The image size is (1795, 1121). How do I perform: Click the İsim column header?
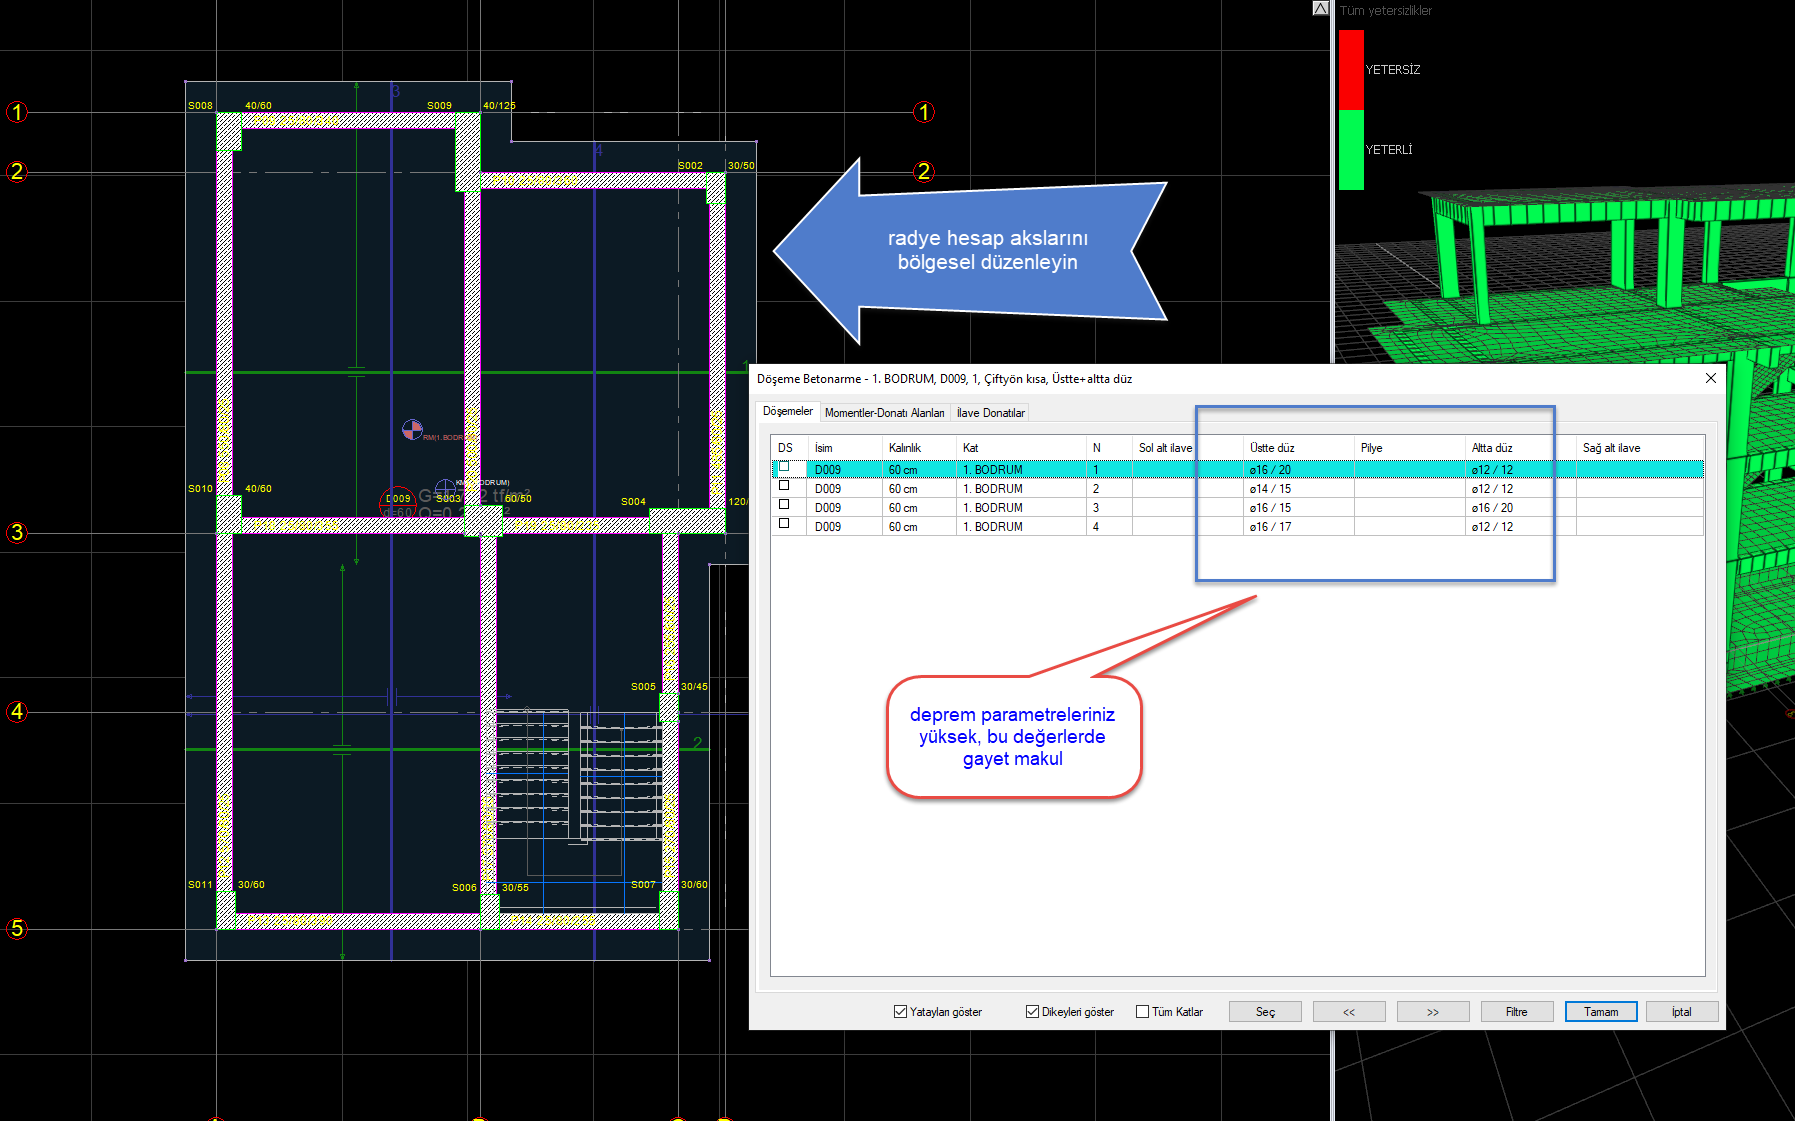click(845, 448)
